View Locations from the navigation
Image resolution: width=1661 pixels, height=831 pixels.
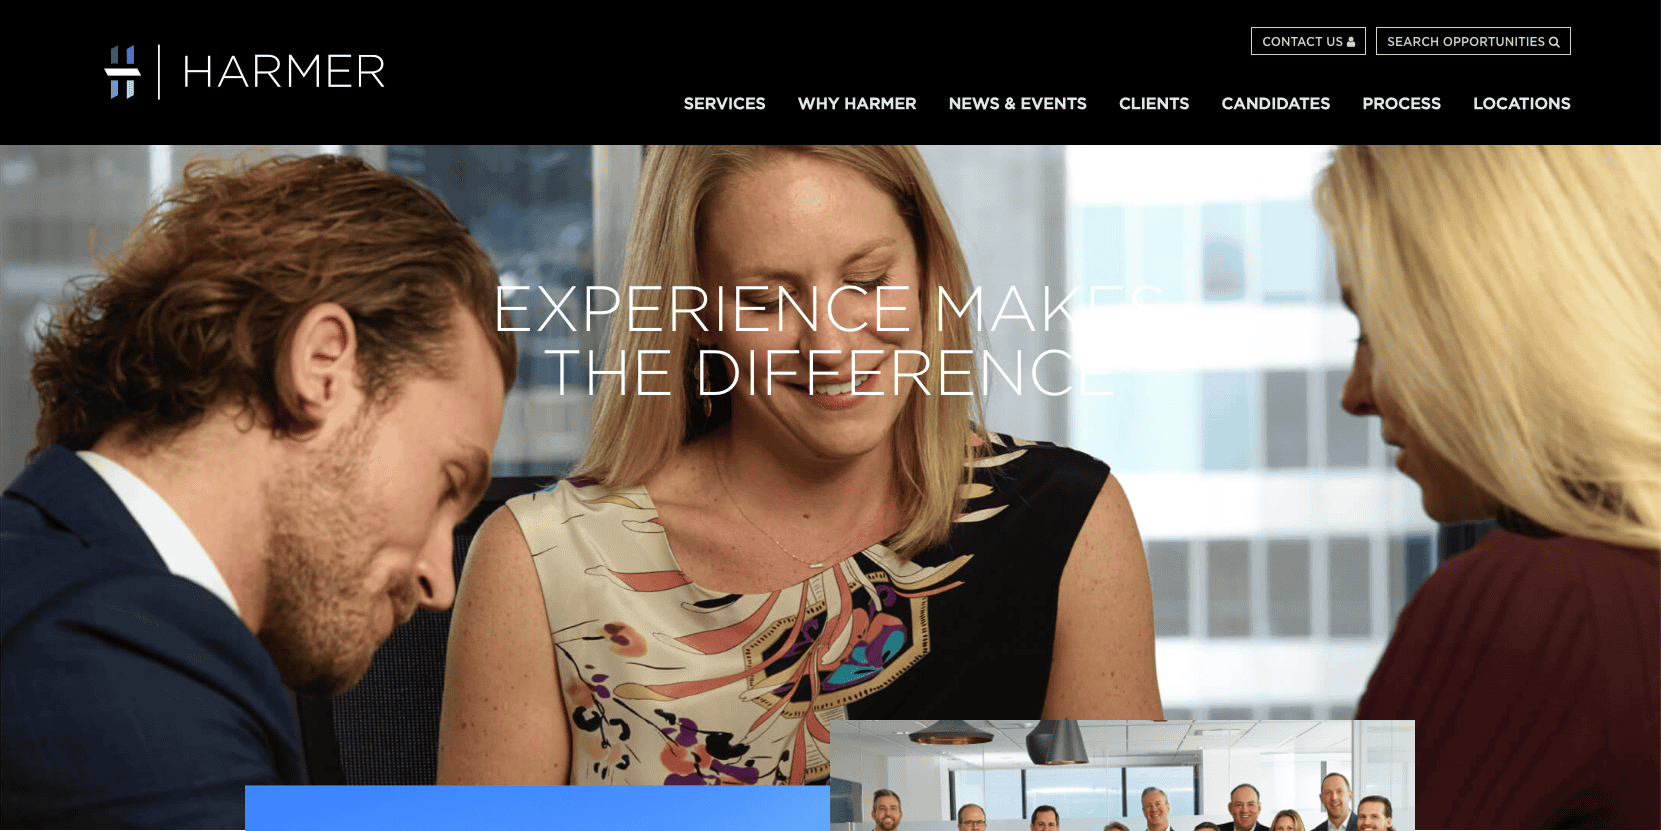(x=1521, y=103)
